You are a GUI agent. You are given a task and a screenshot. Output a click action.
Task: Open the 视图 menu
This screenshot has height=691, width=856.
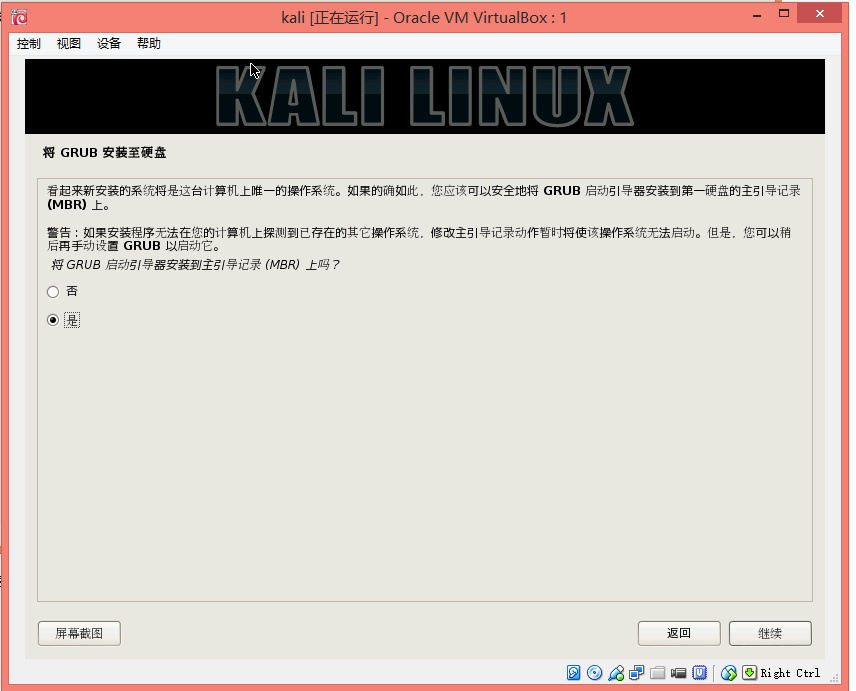pos(69,44)
